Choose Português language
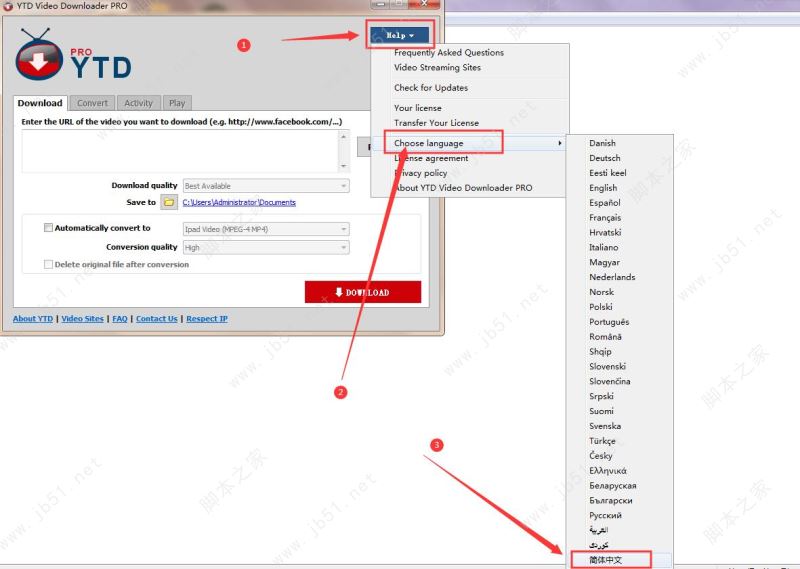The width and height of the screenshot is (800, 569). point(619,321)
